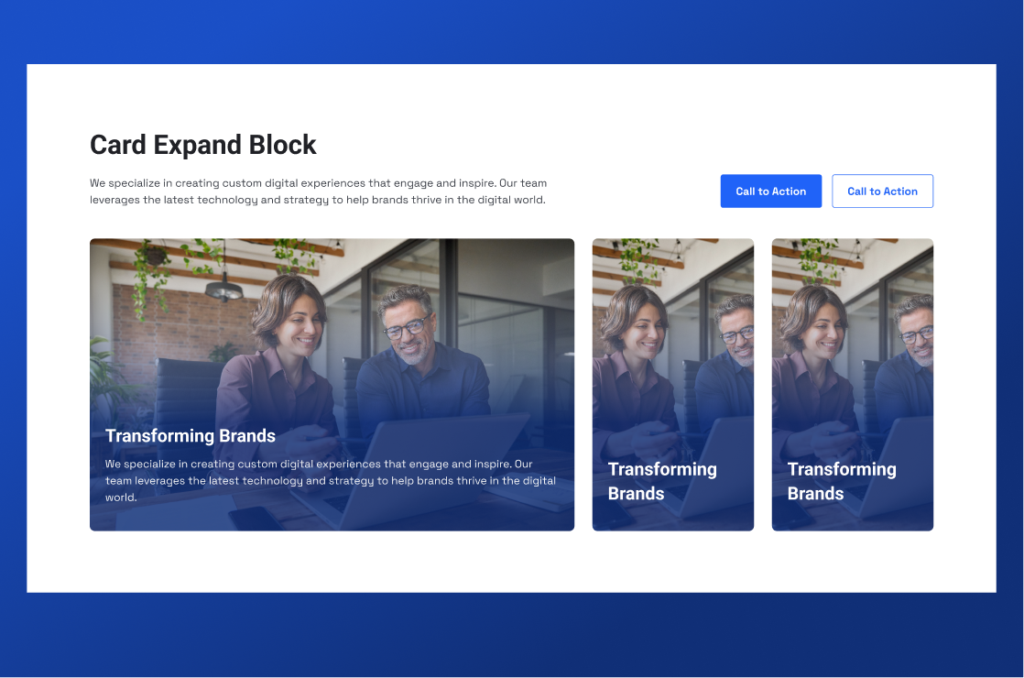Click the description text inside the expanded card
This screenshot has height=678, width=1024.
click(x=330, y=480)
